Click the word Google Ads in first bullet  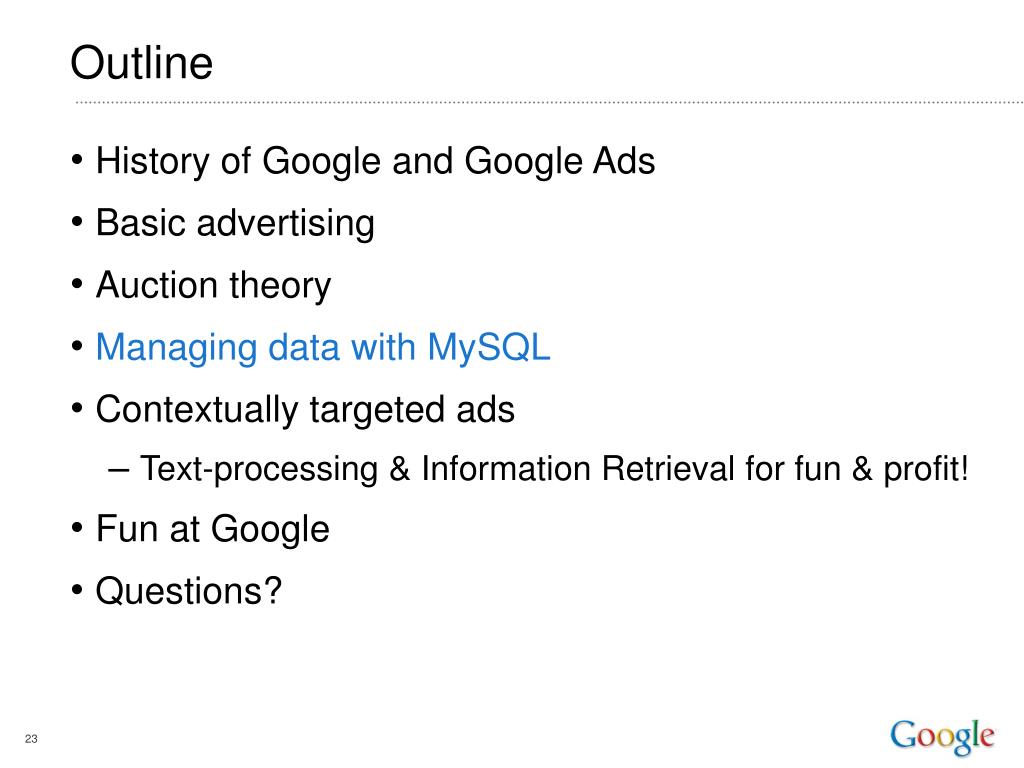coord(560,161)
